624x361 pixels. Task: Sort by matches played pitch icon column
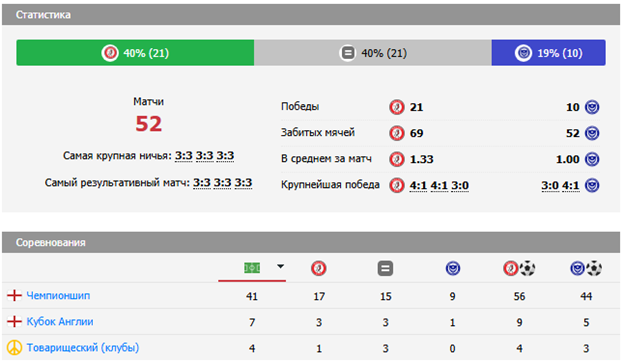click(252, 268)
